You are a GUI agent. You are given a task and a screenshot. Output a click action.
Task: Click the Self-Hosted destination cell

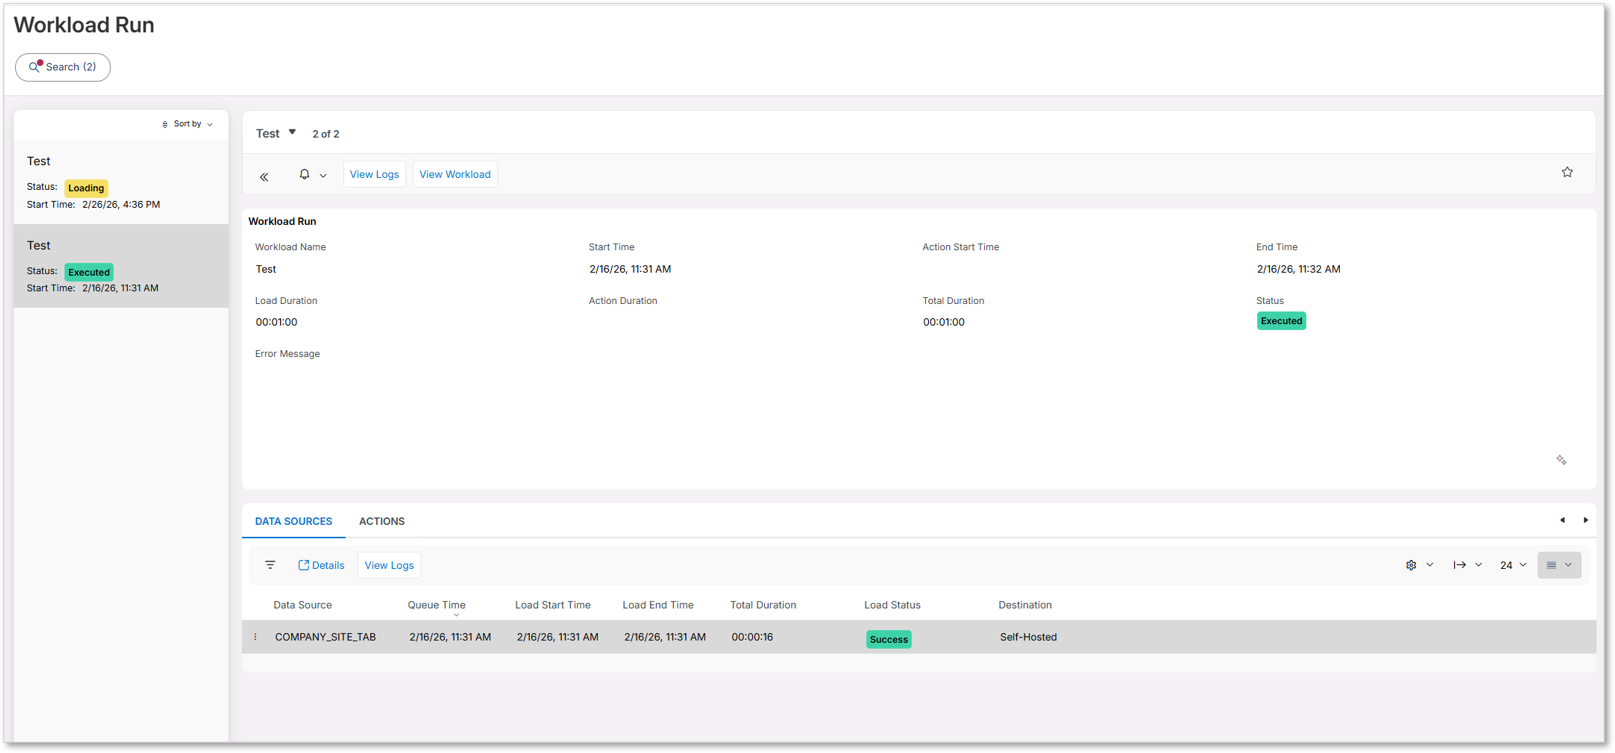click(1028, 637)
